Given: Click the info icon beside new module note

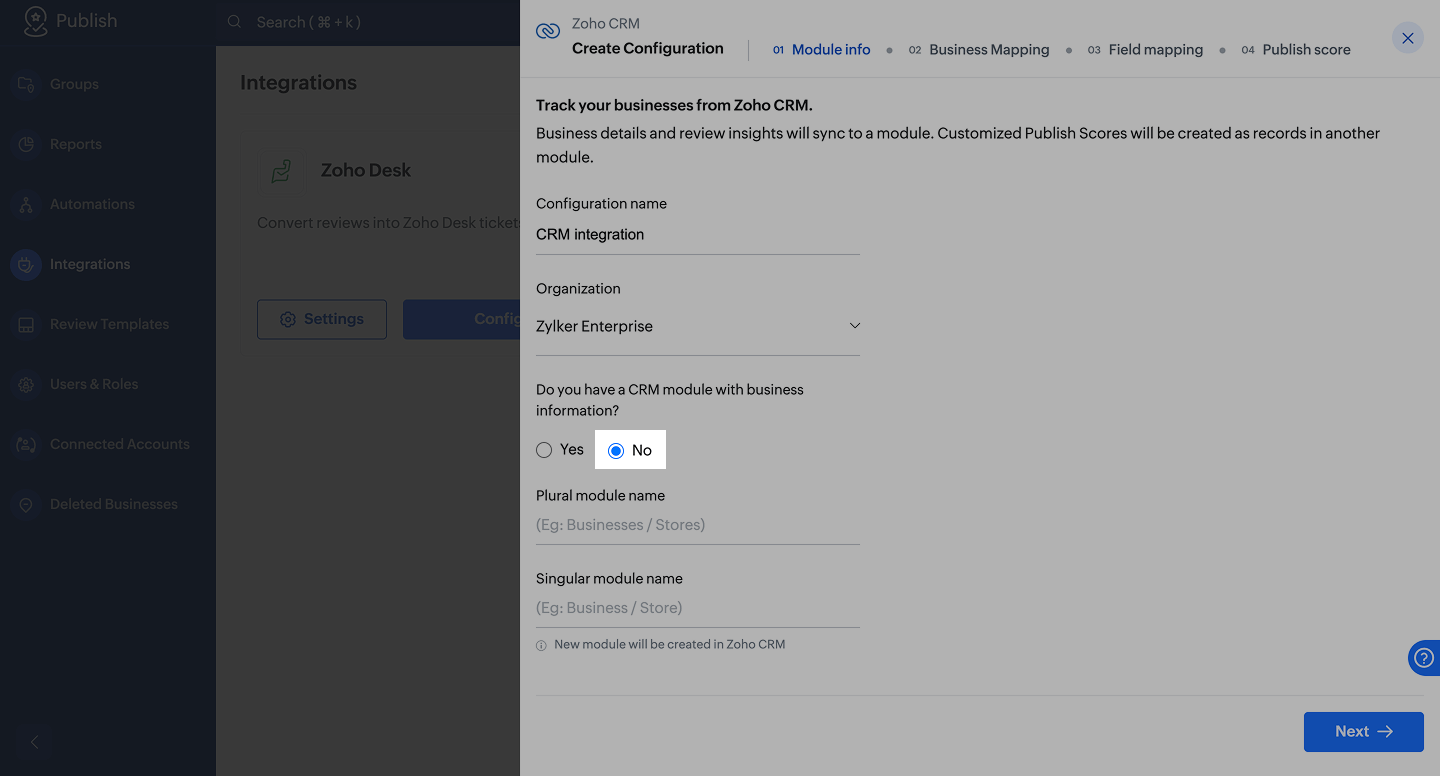Looking at the screenshot, I should (x=541, y=645).
